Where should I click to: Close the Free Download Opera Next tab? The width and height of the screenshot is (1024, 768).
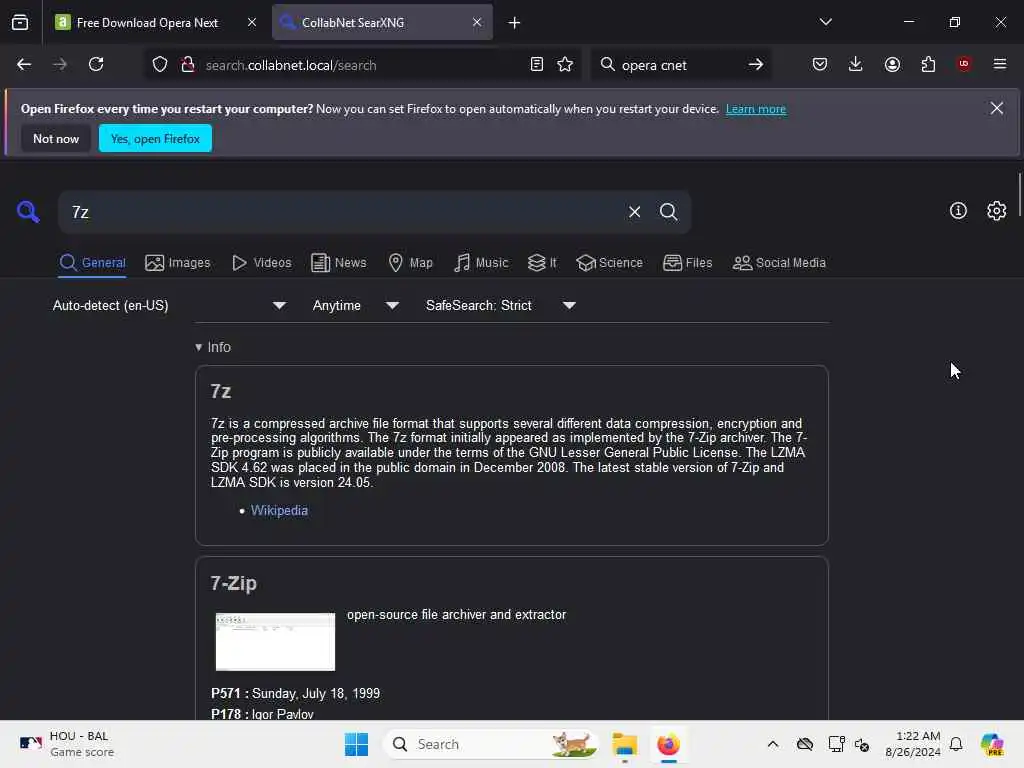pyautogui.click(x=252, y=22)
